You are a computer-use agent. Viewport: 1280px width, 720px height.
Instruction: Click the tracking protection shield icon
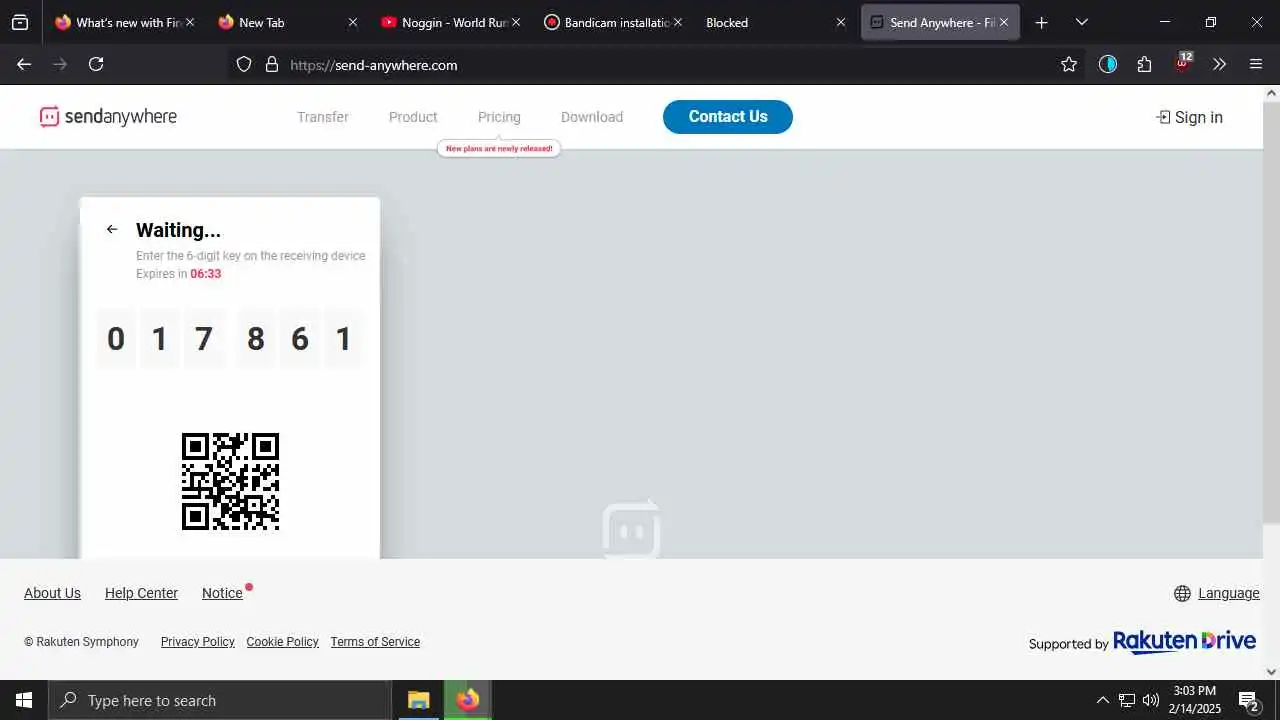pos(244,64)
